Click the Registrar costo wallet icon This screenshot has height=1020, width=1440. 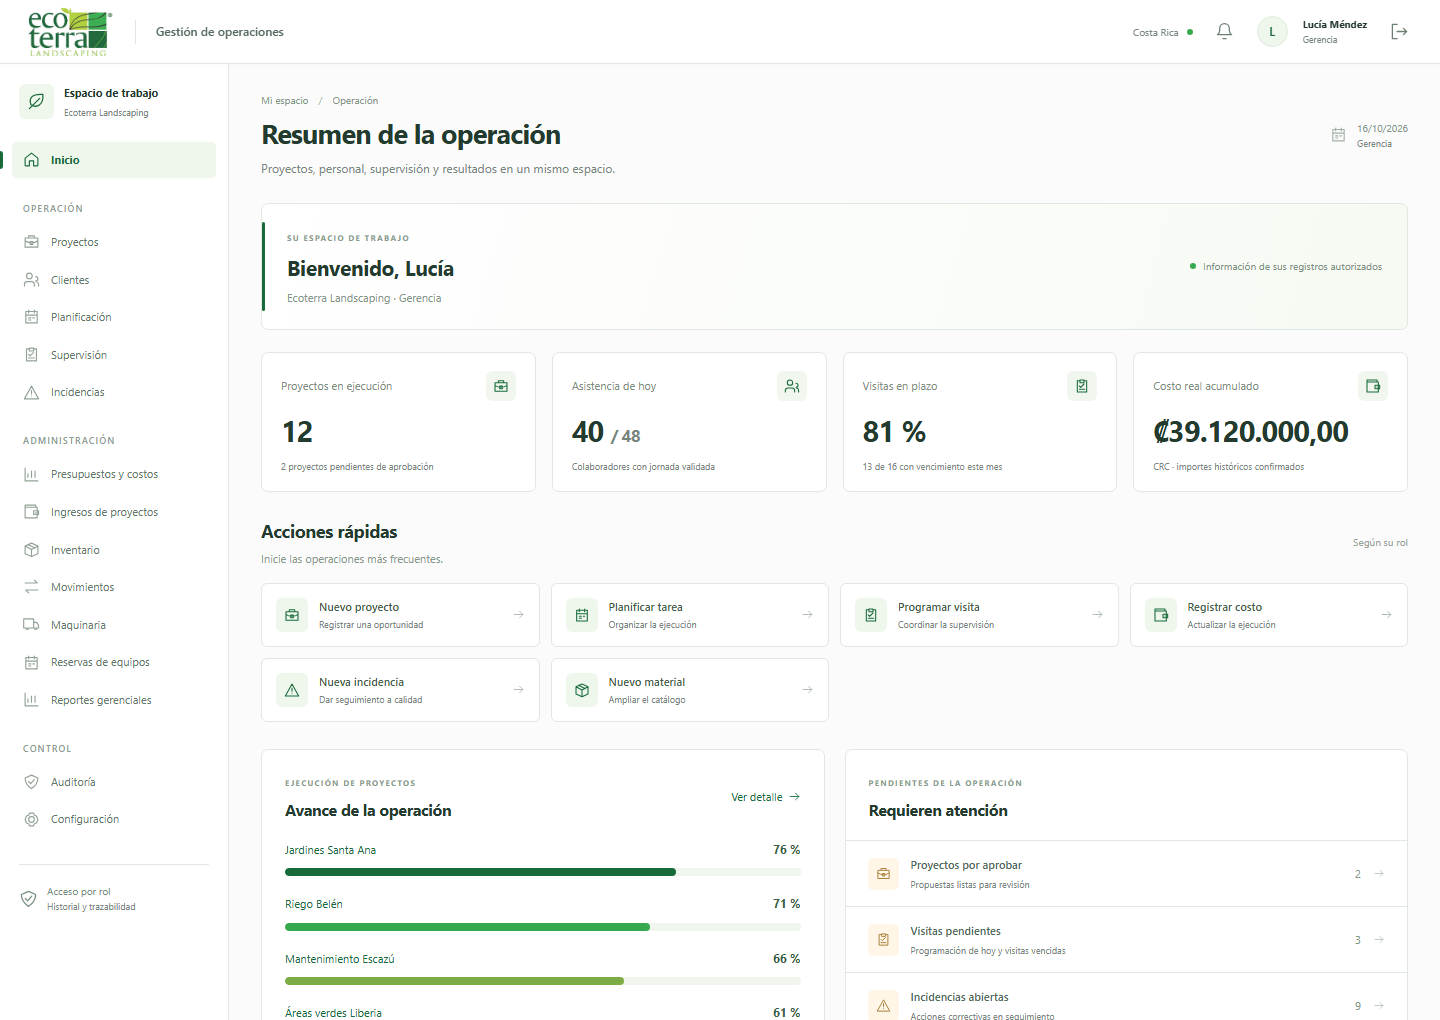point(1161,615)
